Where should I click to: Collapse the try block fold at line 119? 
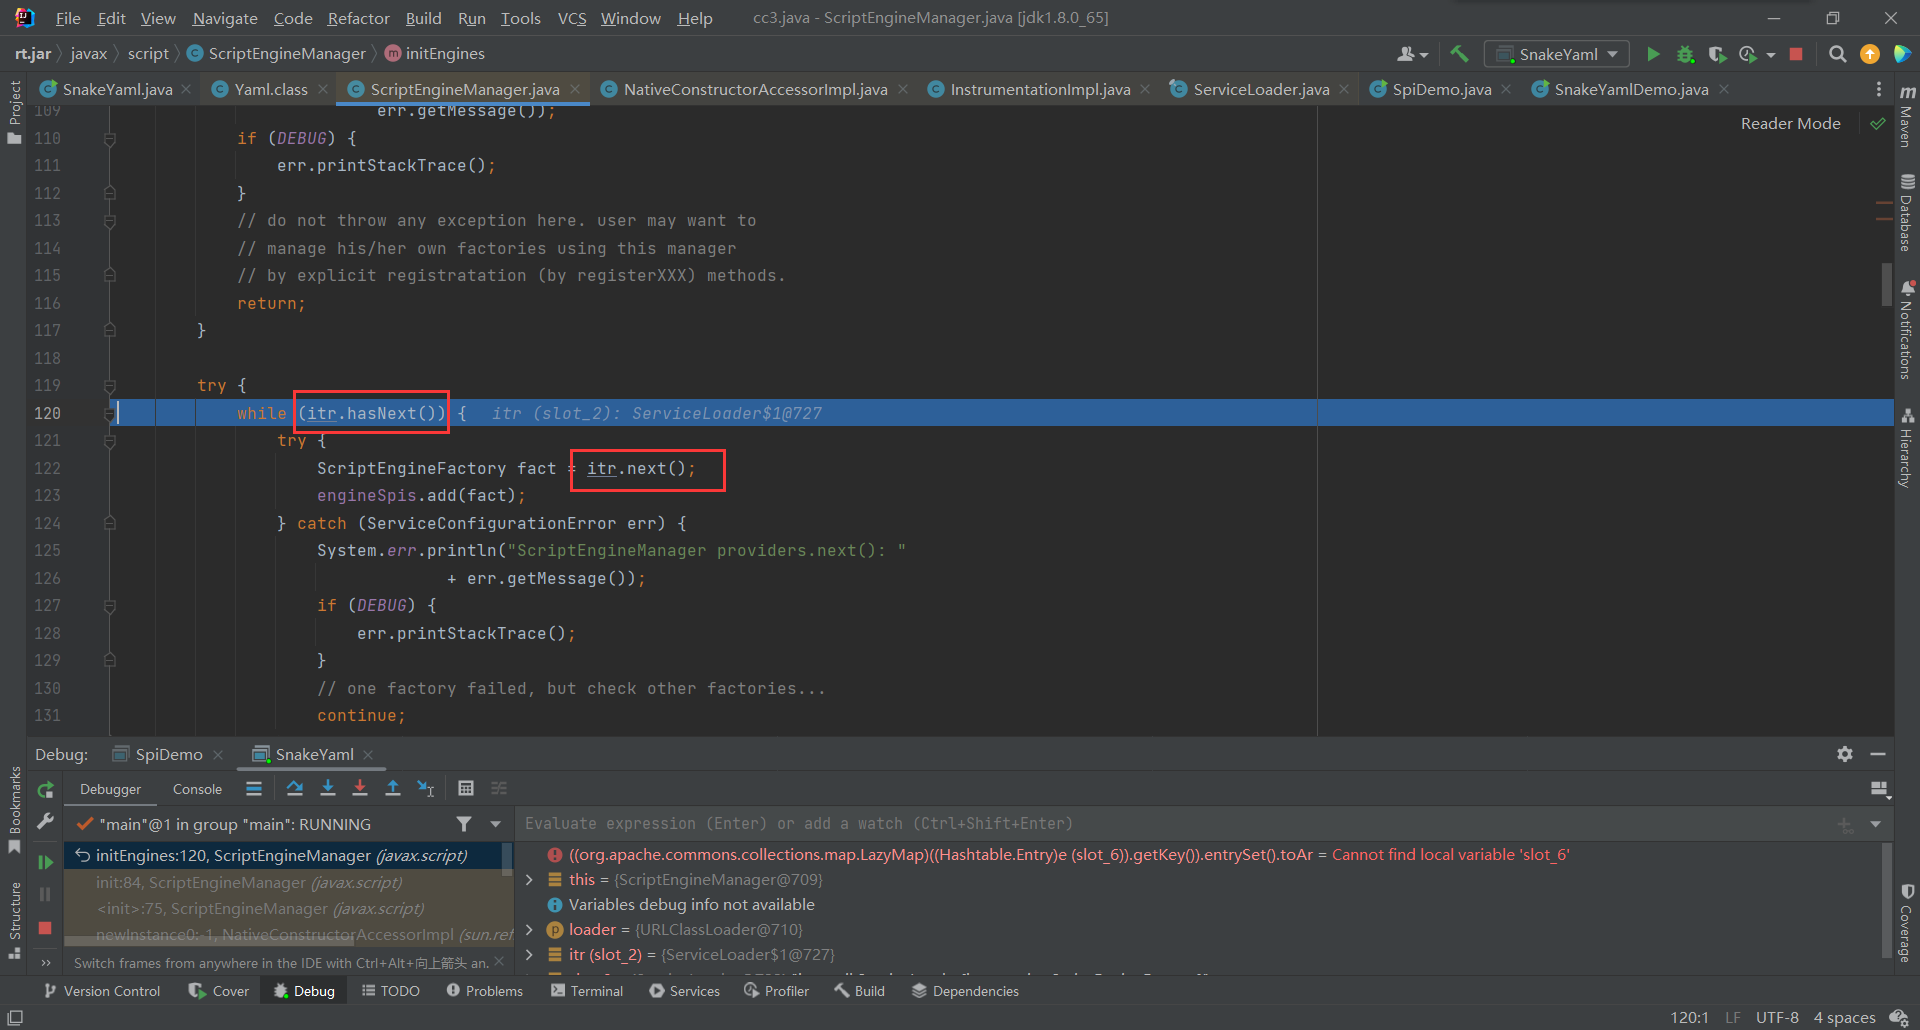(x=110, y=385)
